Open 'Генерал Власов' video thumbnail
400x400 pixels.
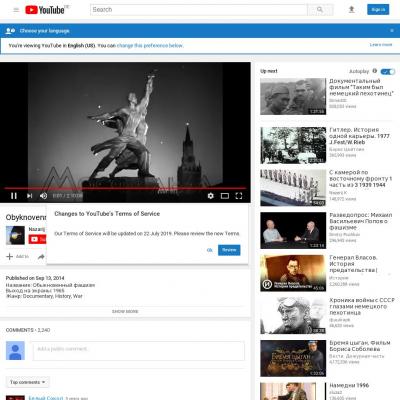[x=293, y=273]
